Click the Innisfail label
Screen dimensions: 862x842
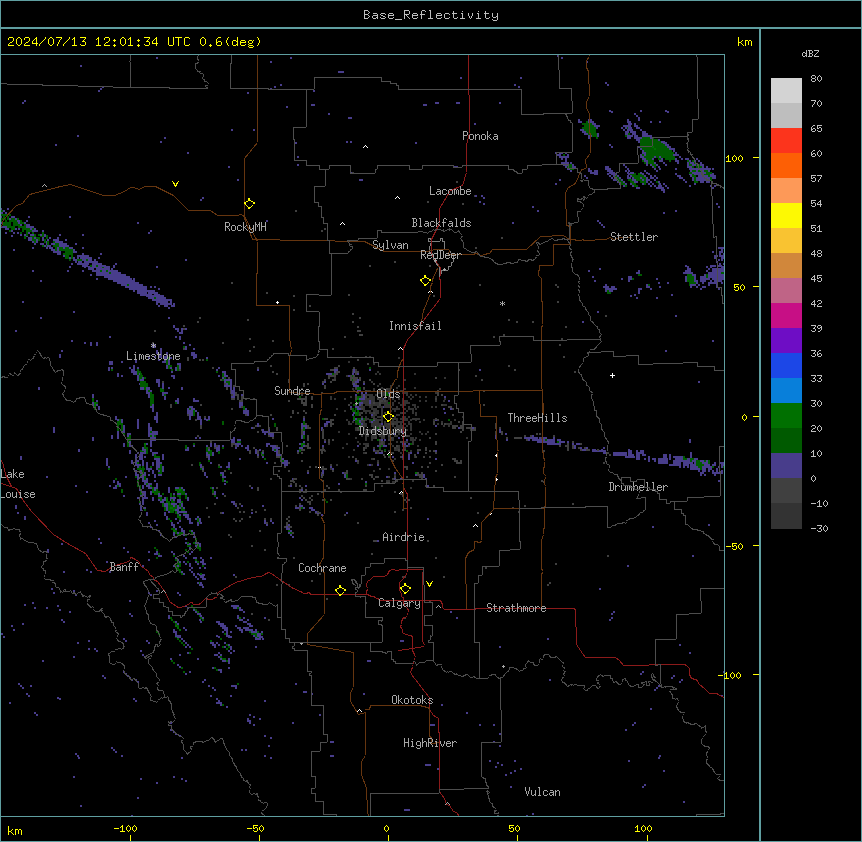415,326
